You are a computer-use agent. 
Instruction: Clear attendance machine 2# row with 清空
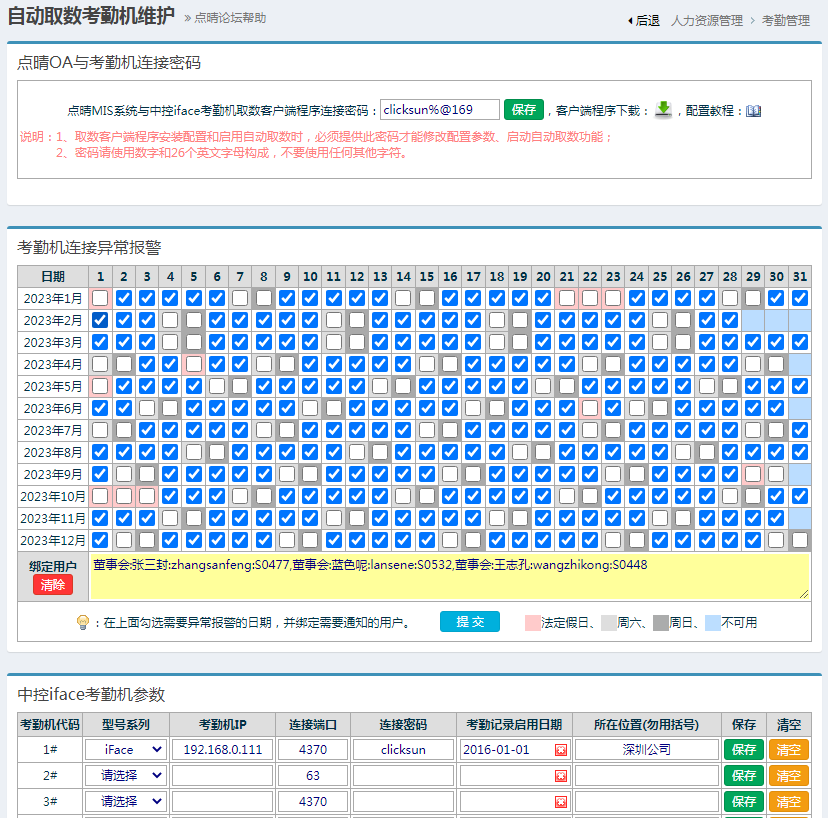coord(788,776)
